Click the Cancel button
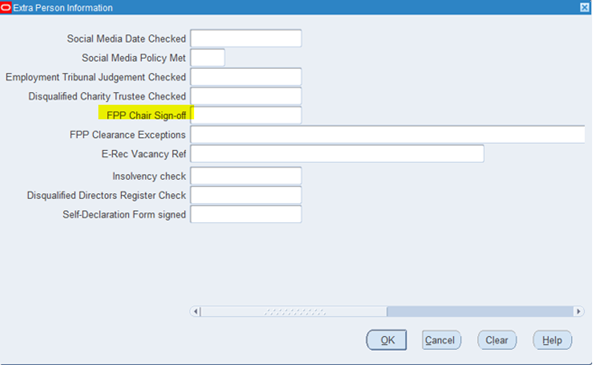593x365 pixels. click(x=441, y=340)
